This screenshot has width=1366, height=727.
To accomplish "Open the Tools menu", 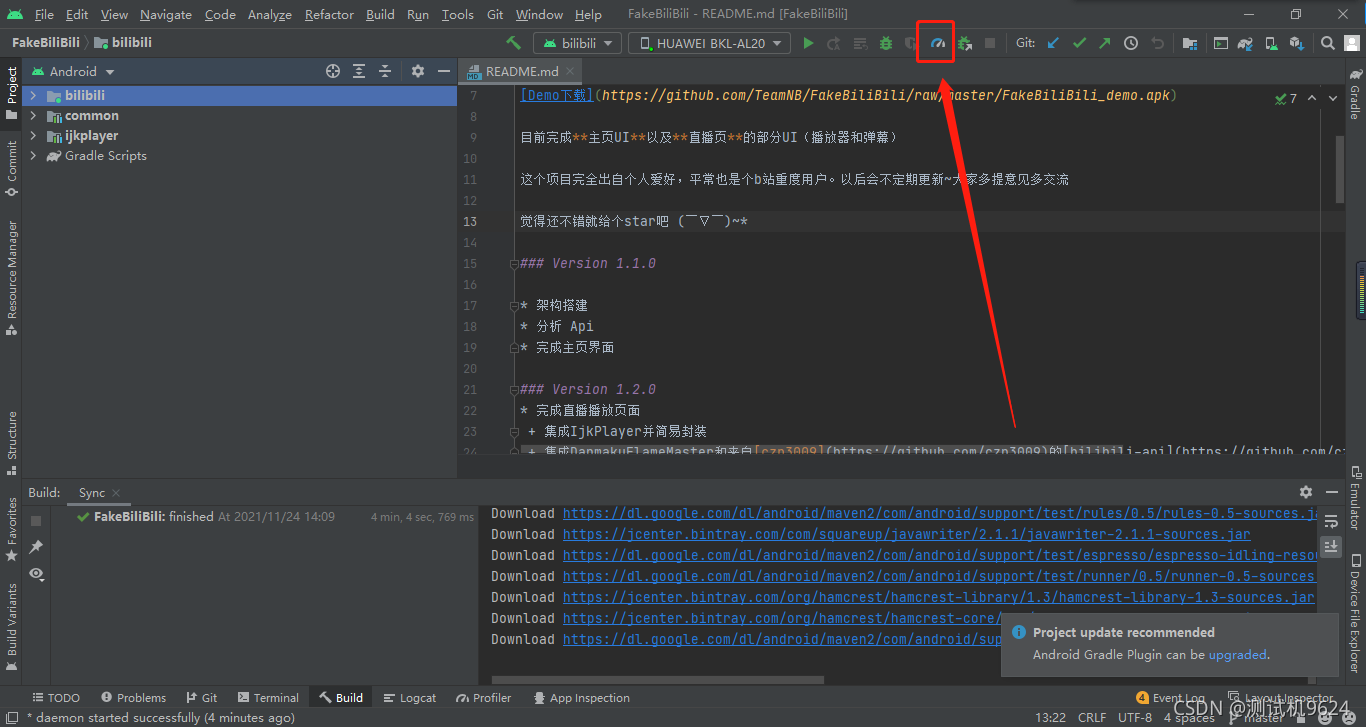I will click(x=458, y=14).
